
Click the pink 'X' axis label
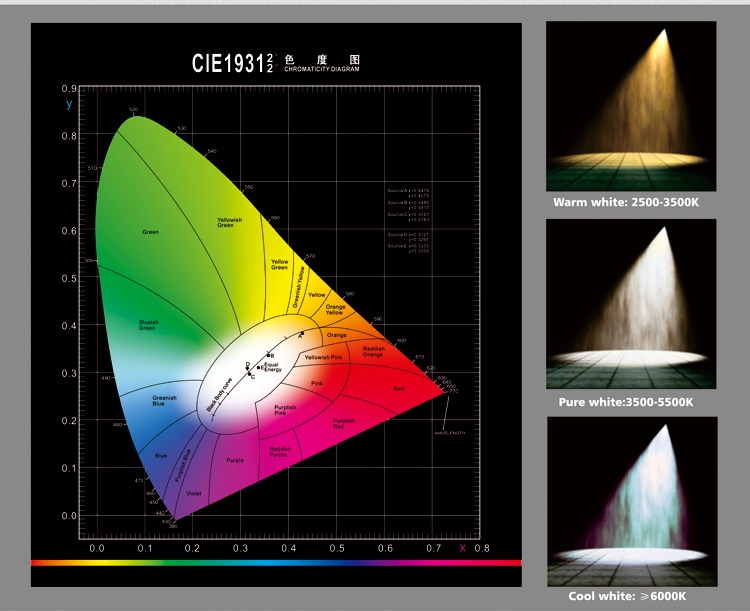(462, 548)
